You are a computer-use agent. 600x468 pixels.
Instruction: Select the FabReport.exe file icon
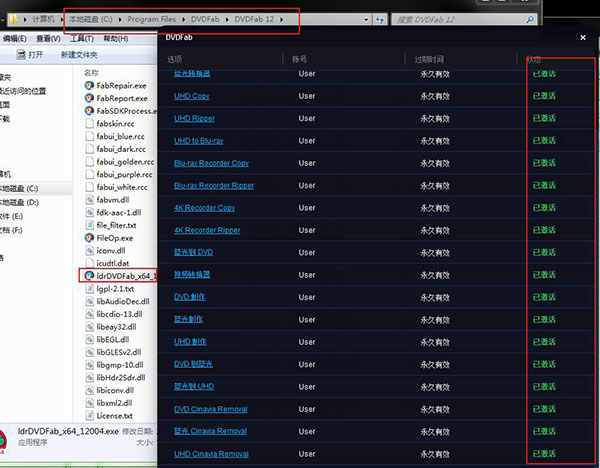point(89,98)
